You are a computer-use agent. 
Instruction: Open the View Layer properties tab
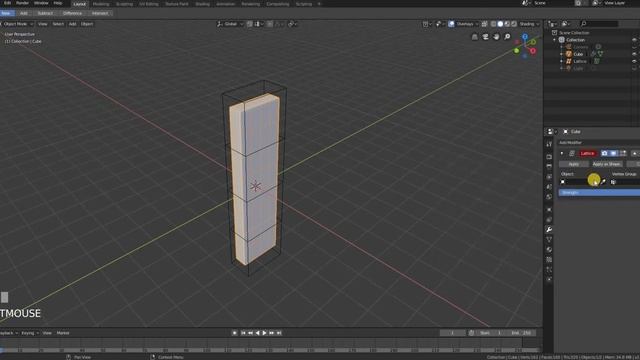coord(549,177)
